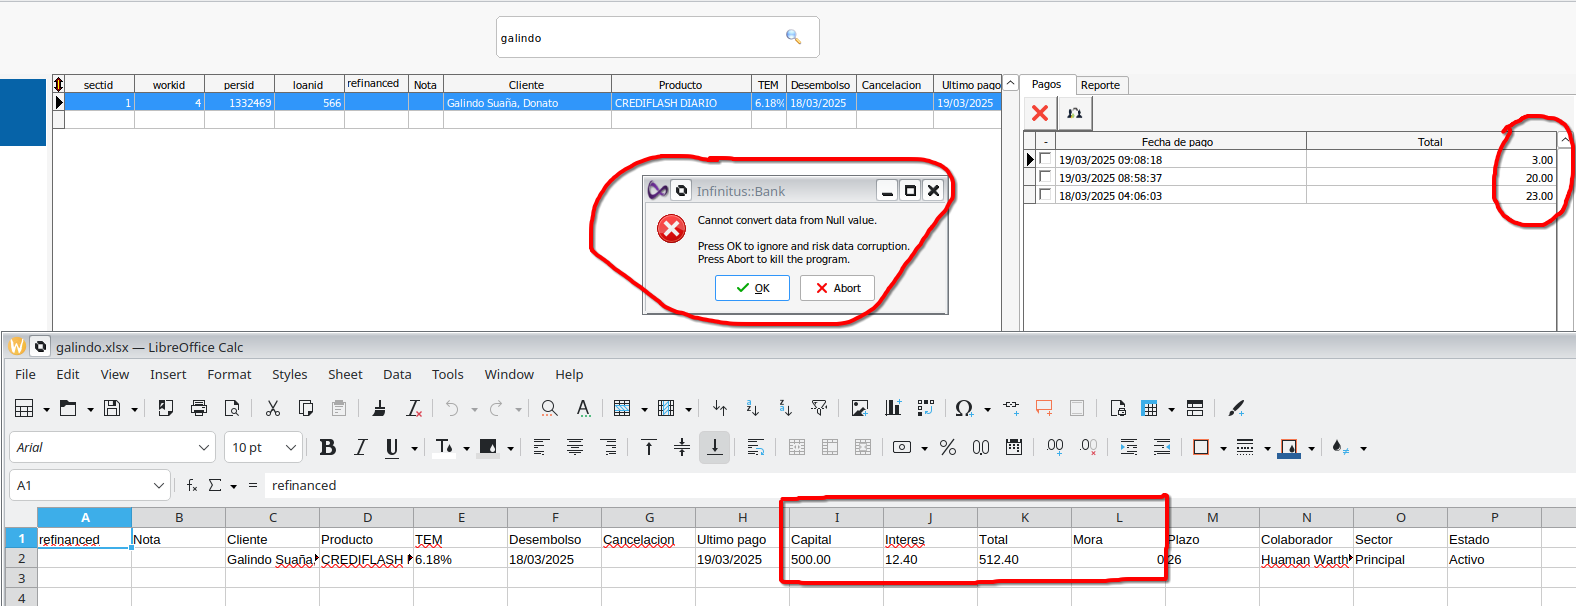Open the Arial font name dropdown
The image size is (1576, 606).
(x=204, y=448)
